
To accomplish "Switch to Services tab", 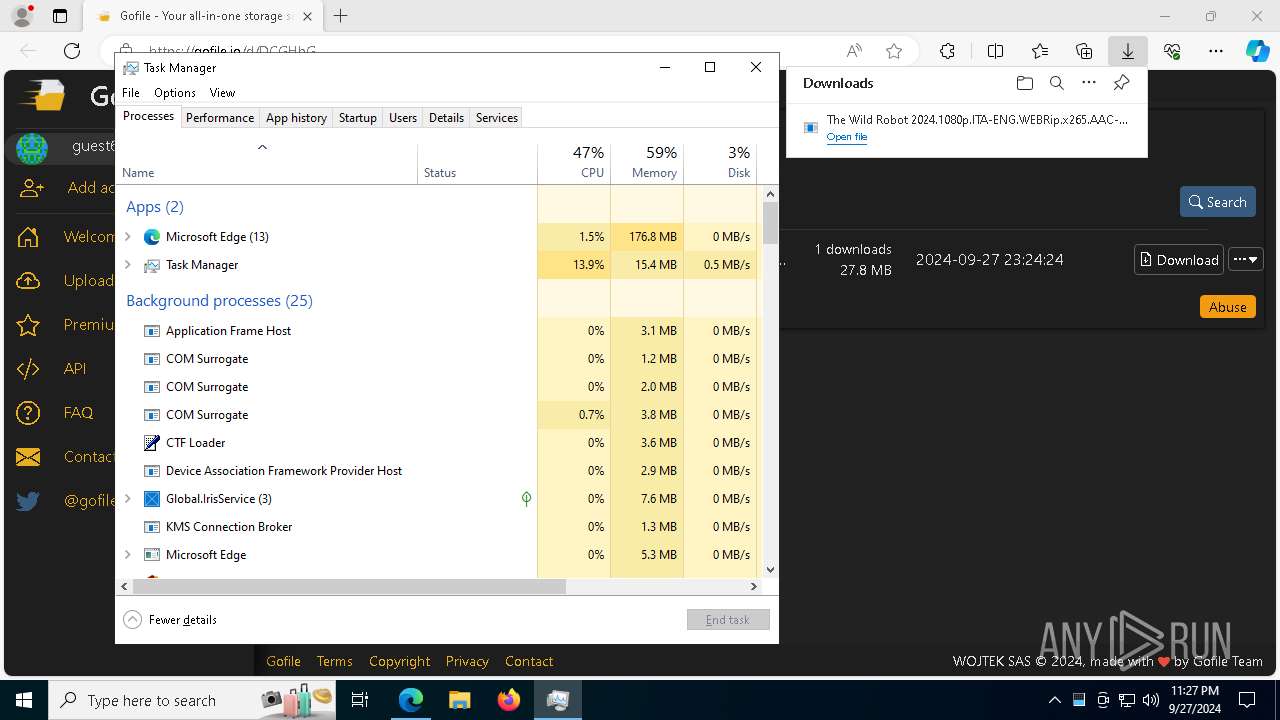I will coord(497,118).
